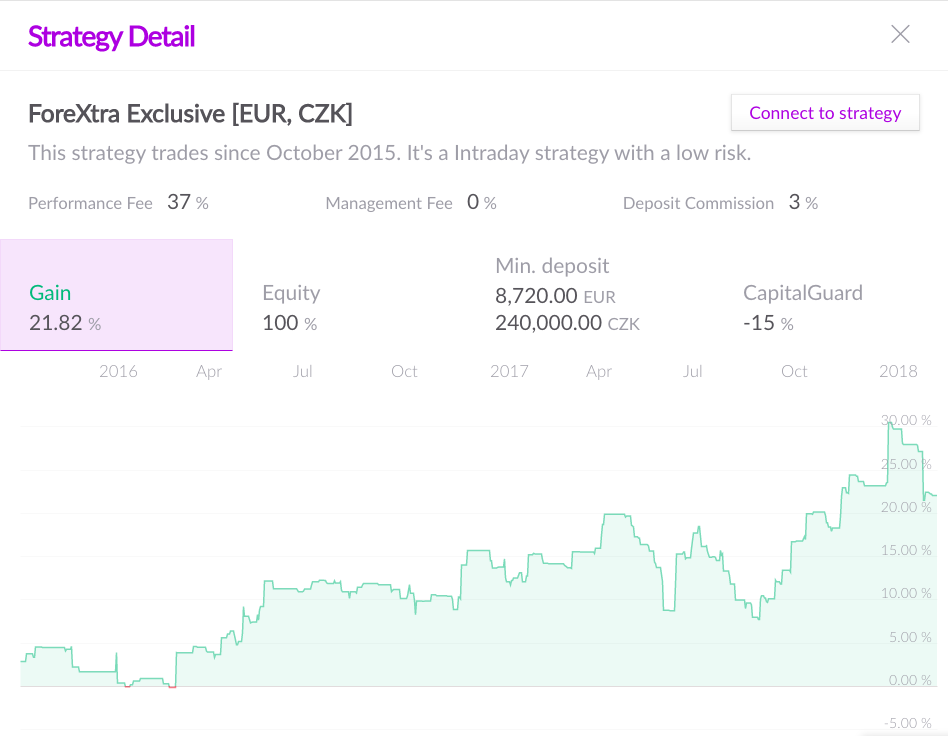Click the 15.00 % axis label
The width and height of the screenshot is (948, 736).
(x=906, y=550)
